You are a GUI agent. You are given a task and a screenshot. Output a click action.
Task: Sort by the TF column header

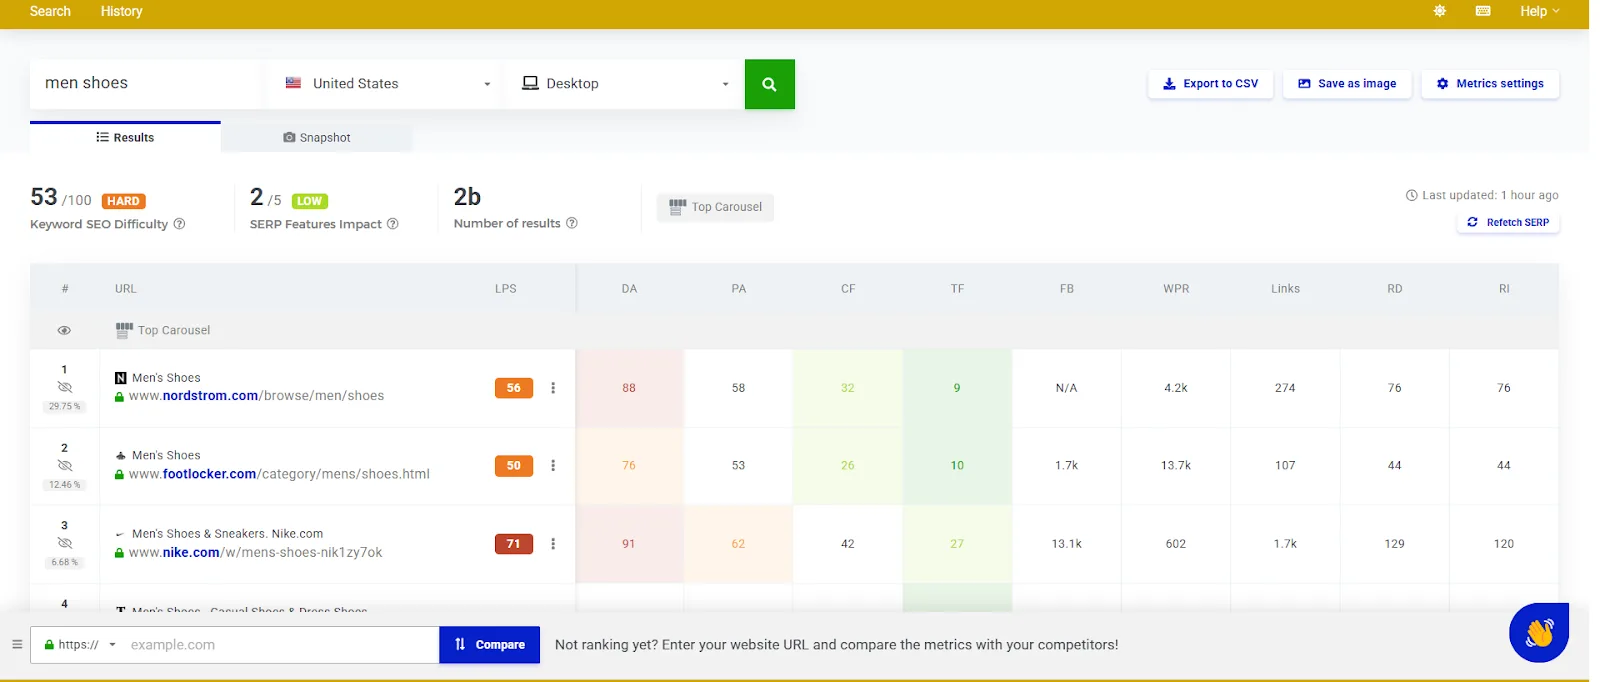point(957,289)
